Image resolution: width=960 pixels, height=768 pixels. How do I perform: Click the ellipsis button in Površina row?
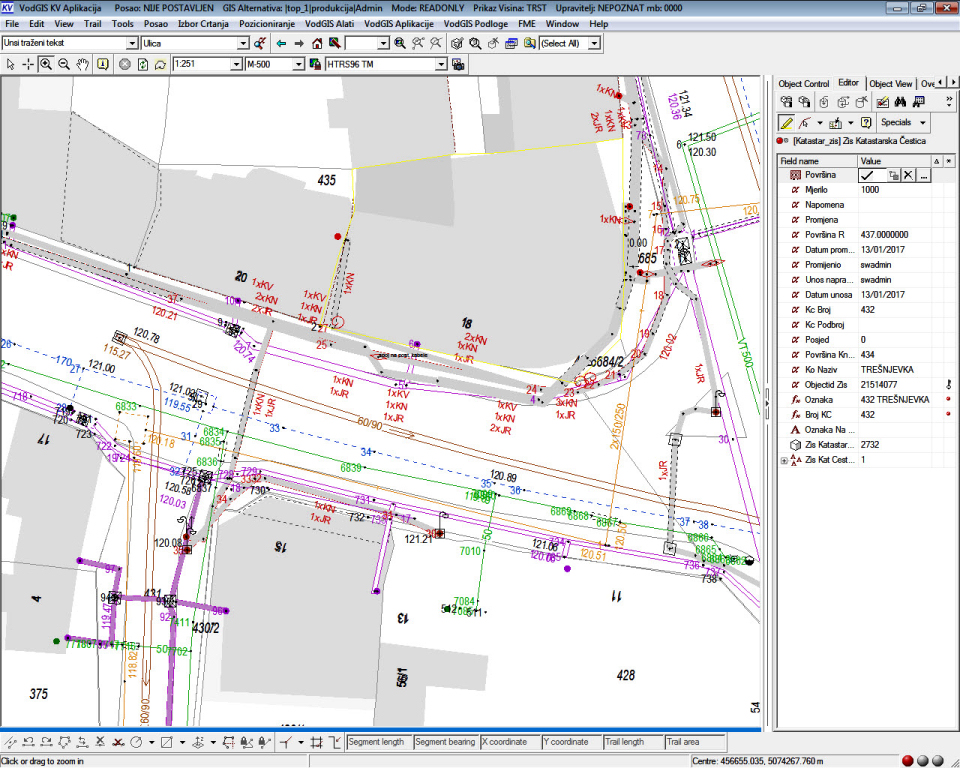(925, 175)
